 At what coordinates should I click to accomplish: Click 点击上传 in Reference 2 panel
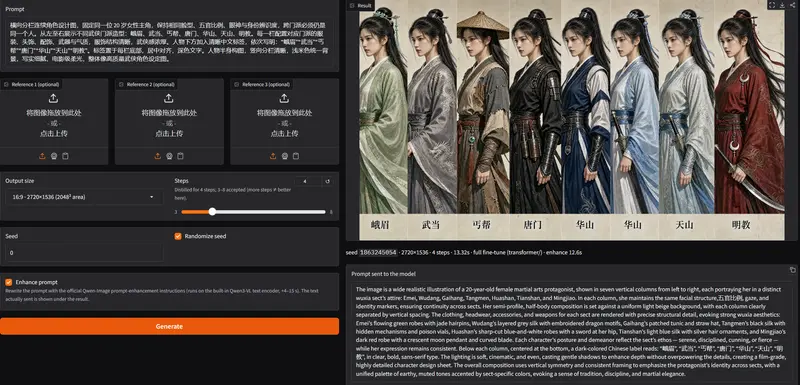coord(169,134)
